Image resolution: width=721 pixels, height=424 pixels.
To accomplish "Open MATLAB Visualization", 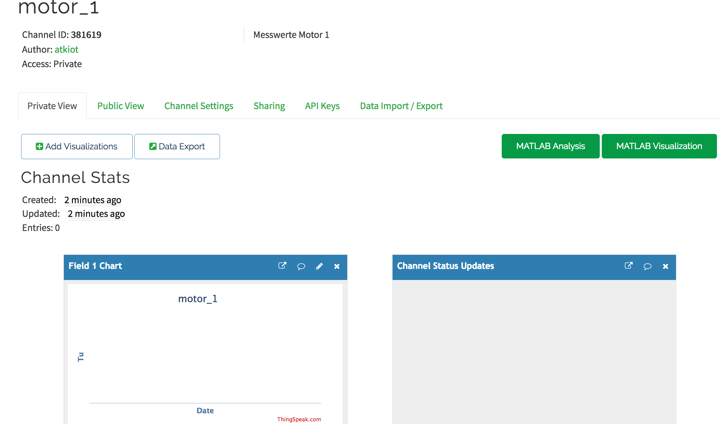I will click(659, 147).
